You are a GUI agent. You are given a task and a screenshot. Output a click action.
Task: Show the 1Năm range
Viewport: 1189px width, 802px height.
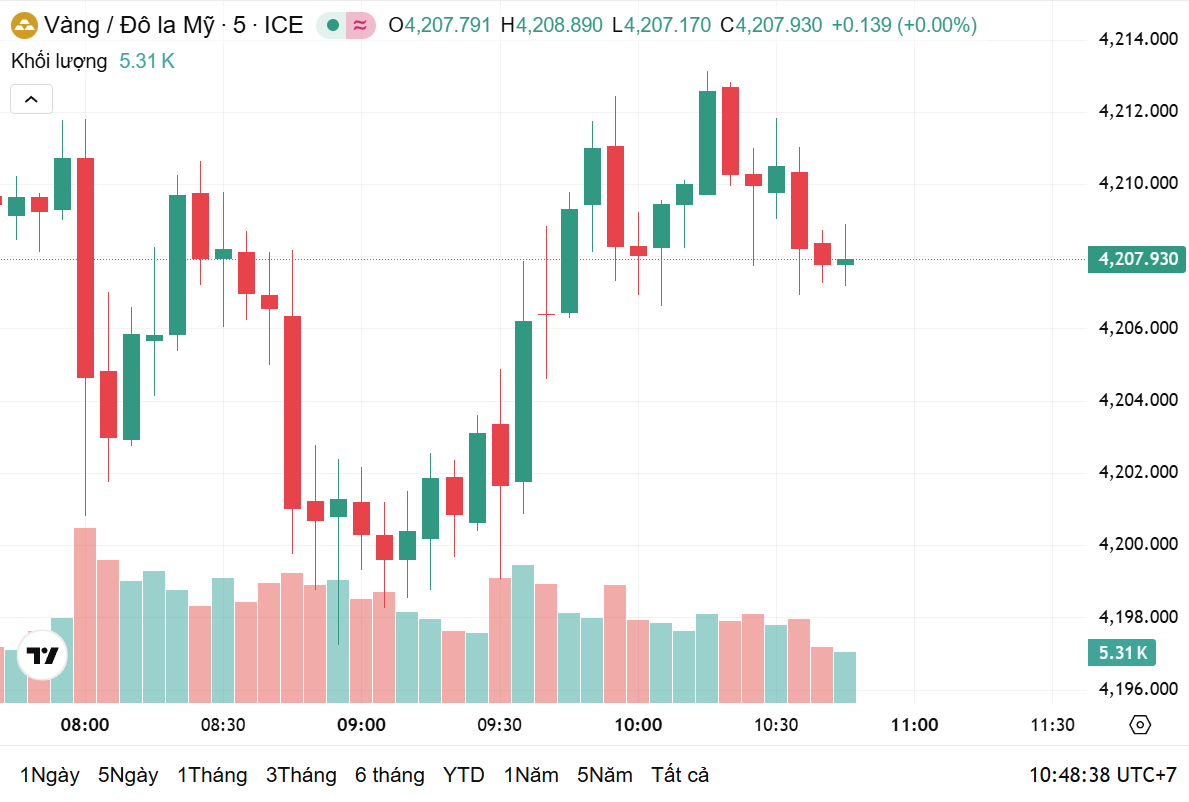click(531, 775)
